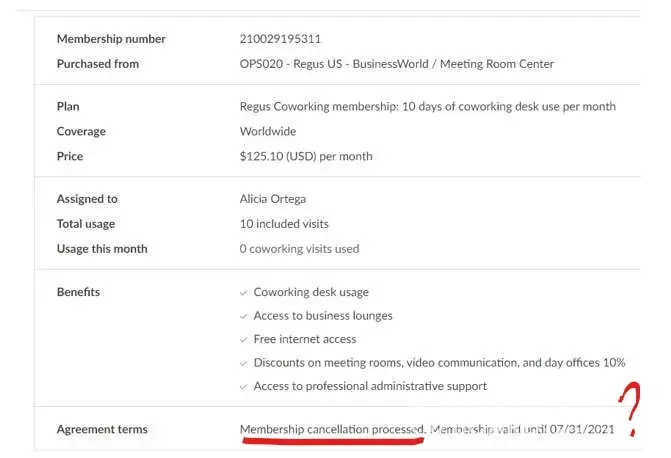
Task: Click the Benefits section label
Action: pyautogui.click(x=78, y=293)
